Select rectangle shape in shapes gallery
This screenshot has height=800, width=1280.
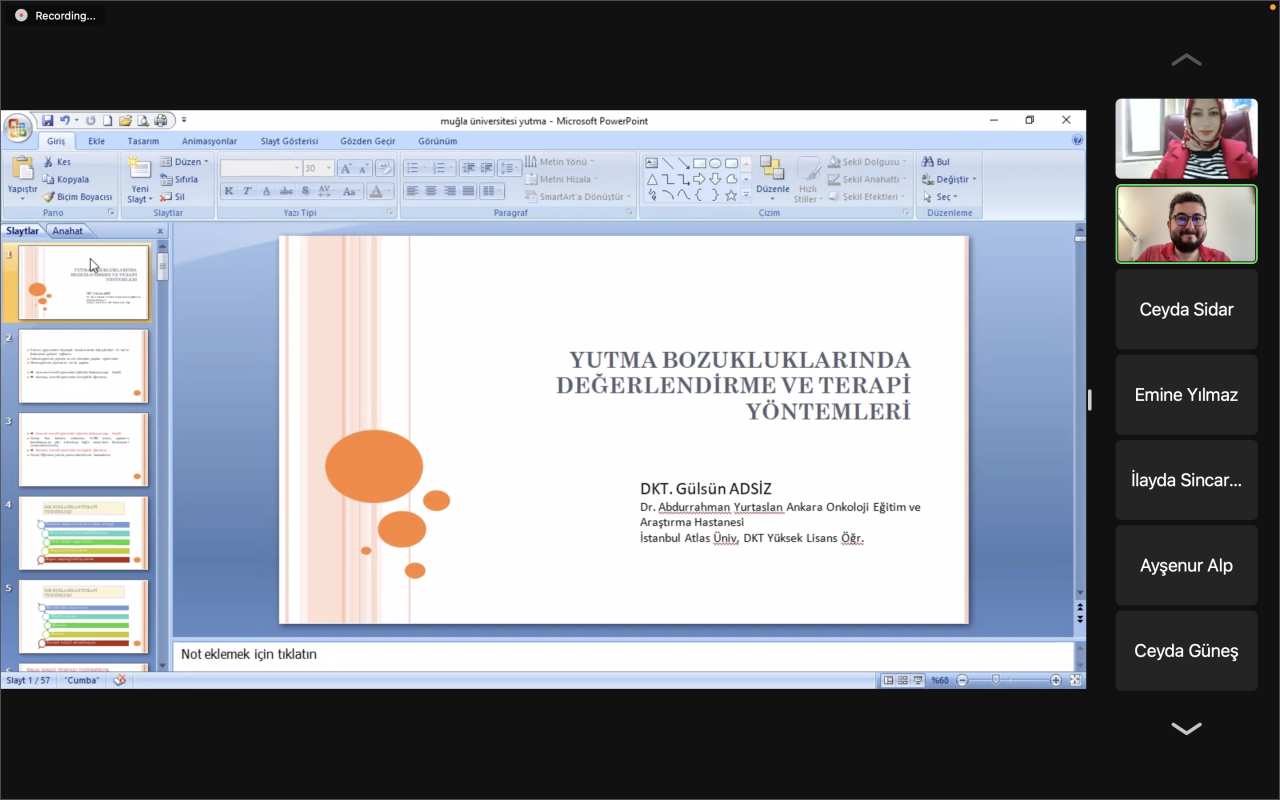(700, 163)
